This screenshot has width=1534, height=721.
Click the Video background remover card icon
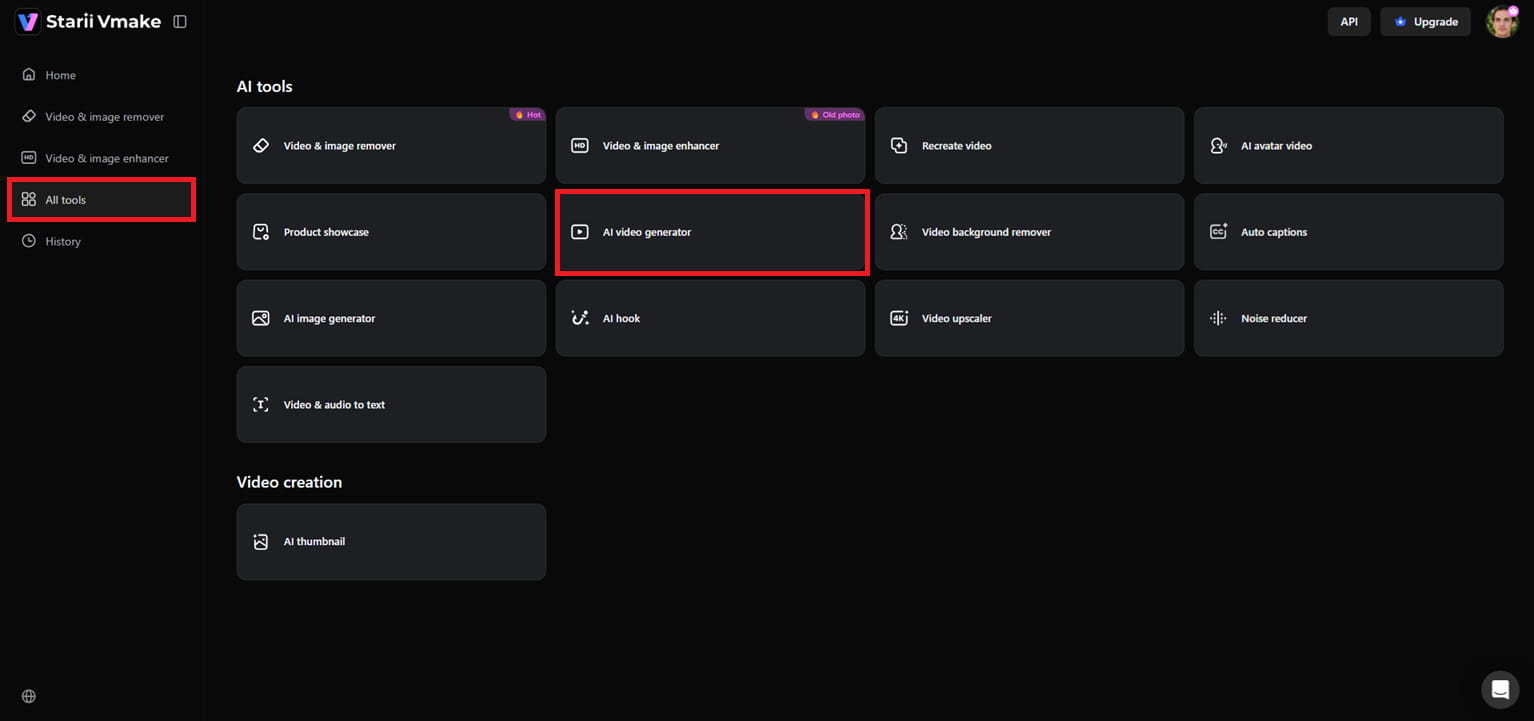[x=899, y=232]
